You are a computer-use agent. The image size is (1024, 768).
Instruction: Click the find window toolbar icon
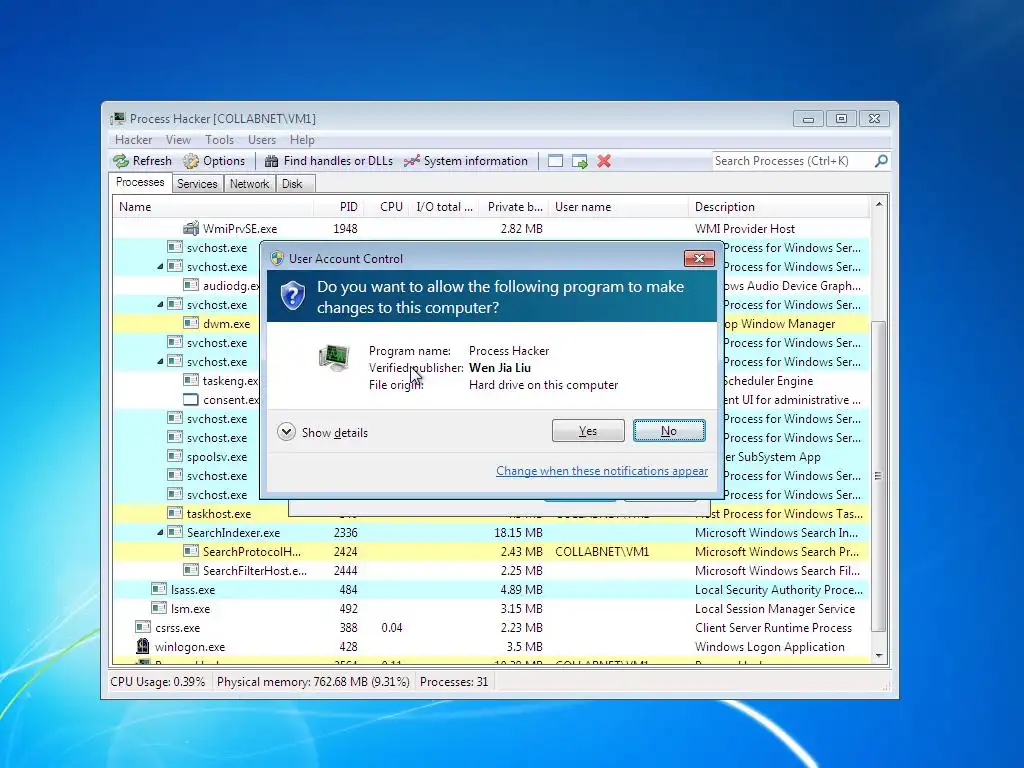pos(555,161)
